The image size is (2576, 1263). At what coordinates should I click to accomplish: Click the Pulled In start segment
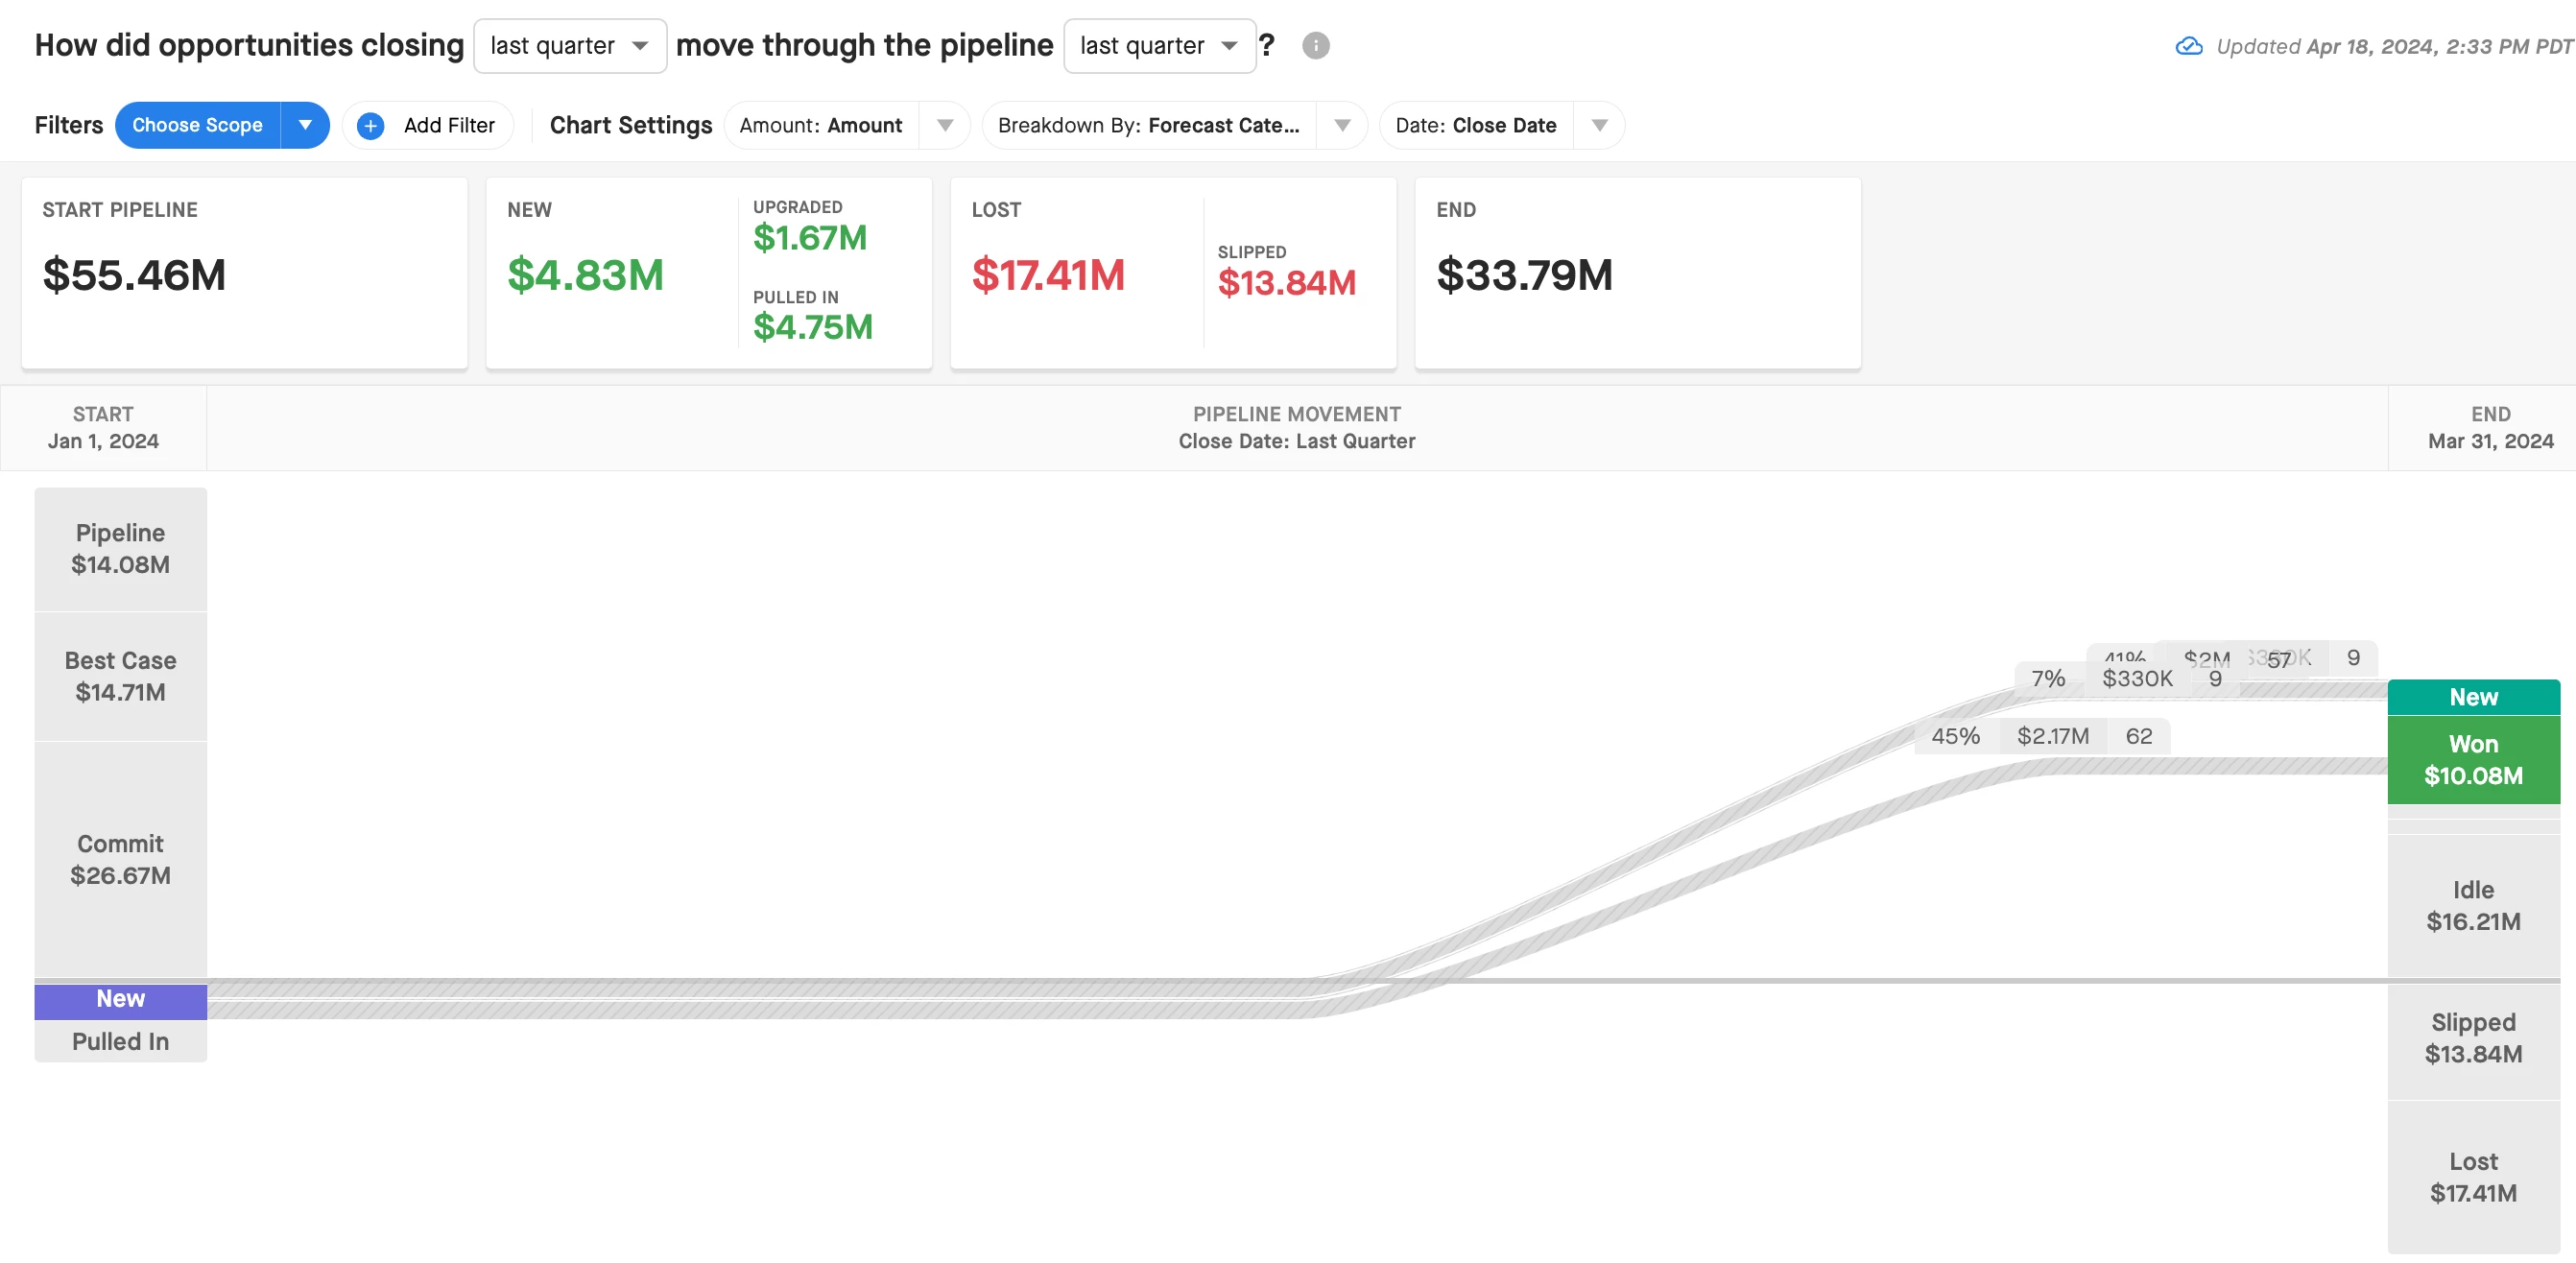click(x=120, y=1041)
